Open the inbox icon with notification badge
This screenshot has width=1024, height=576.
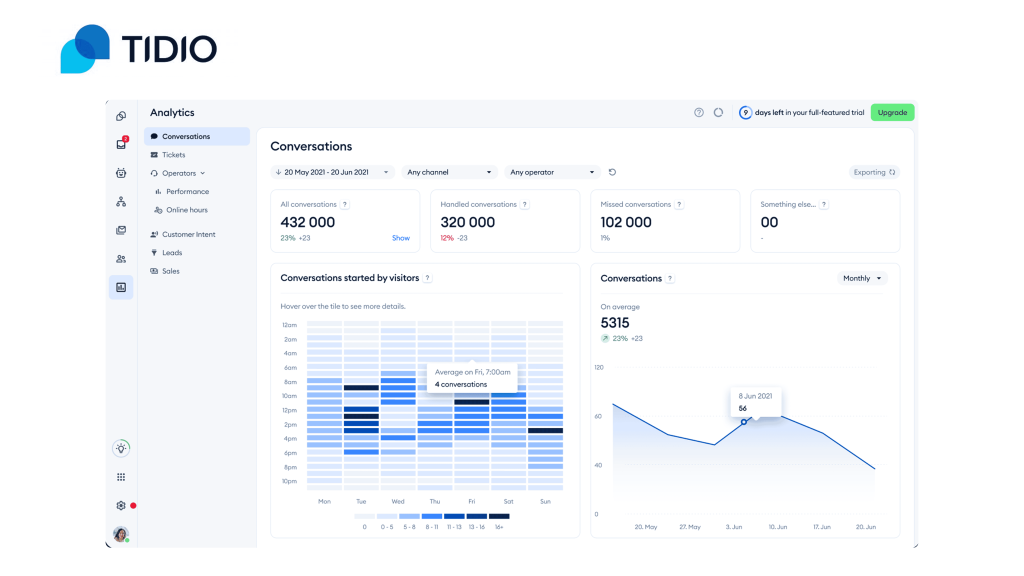121,144
